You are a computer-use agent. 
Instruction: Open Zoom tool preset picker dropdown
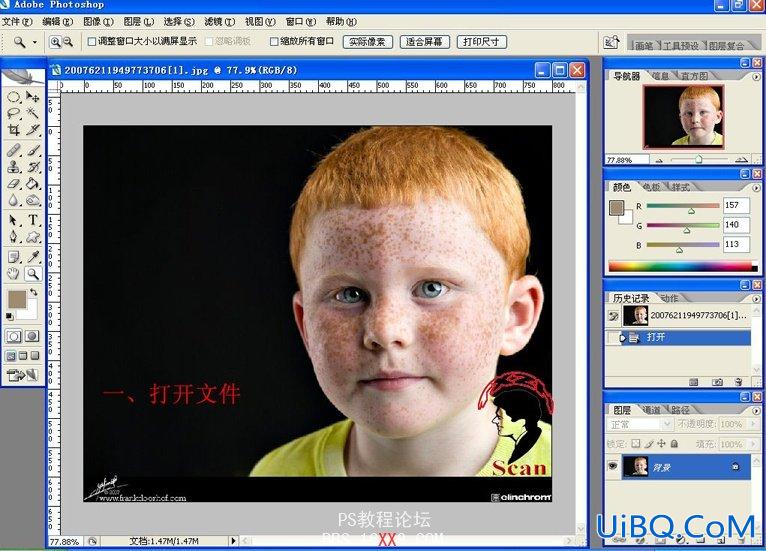pyautogui.click(x=35, y=42)
